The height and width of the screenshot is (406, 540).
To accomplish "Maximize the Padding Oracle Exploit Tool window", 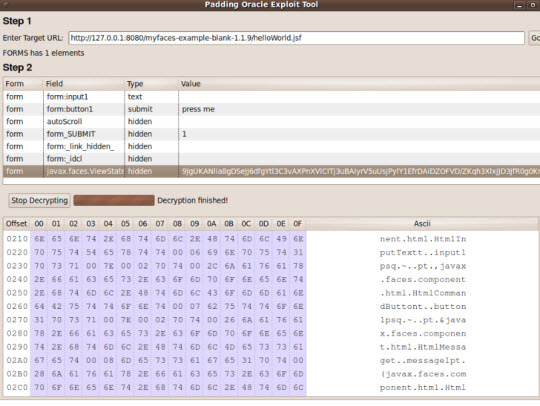I will pos(532,5).
